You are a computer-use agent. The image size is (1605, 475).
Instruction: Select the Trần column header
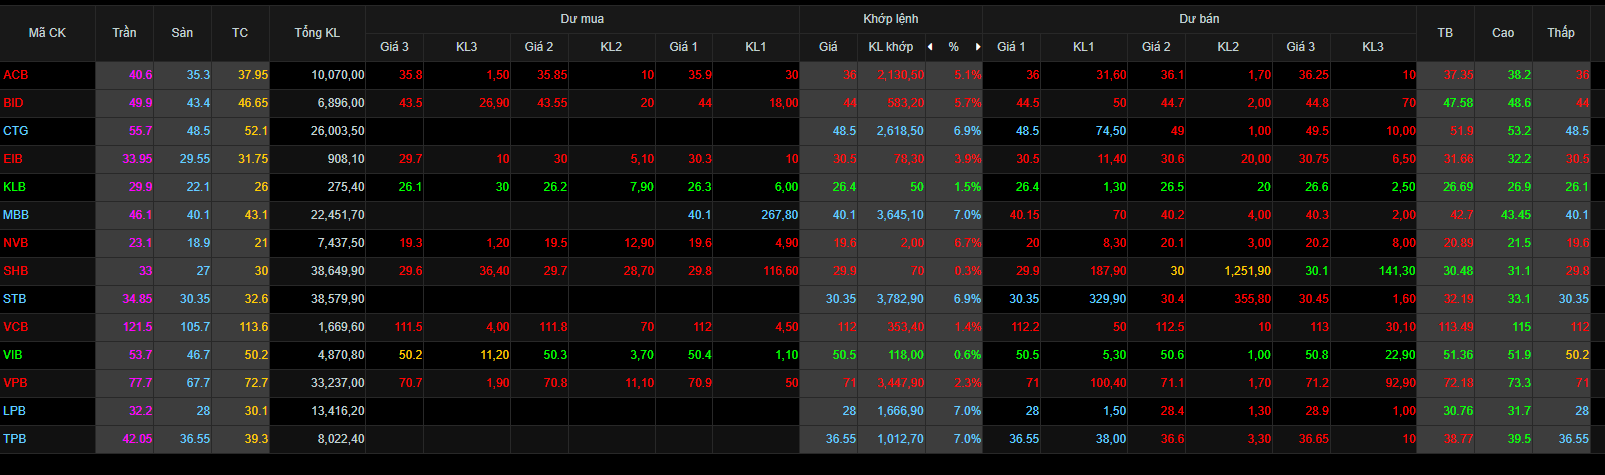[124, 33]
